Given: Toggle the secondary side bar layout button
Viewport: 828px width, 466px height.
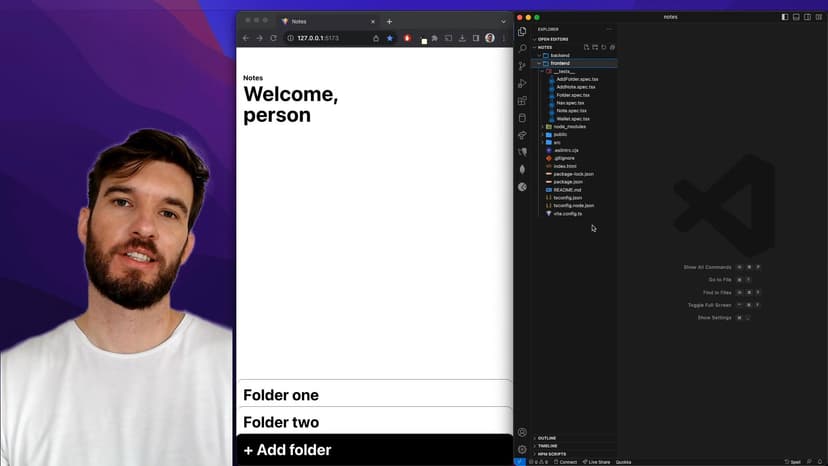Looking at the screenshot, I should [808, 17].
